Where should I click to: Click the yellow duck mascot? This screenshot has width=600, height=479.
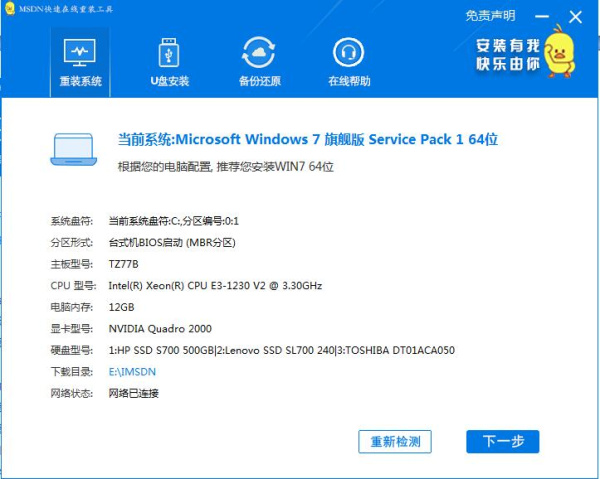(x=559, y=51)
